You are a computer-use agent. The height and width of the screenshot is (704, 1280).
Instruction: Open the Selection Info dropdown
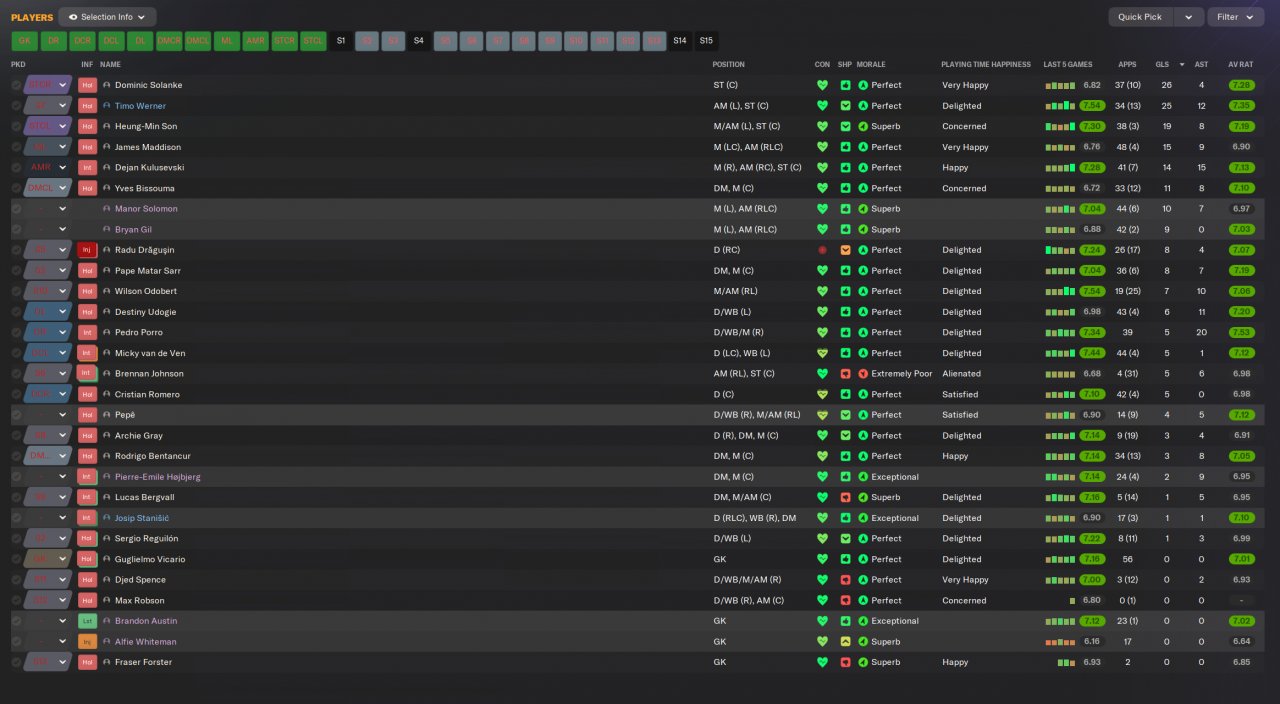(107, 17)
